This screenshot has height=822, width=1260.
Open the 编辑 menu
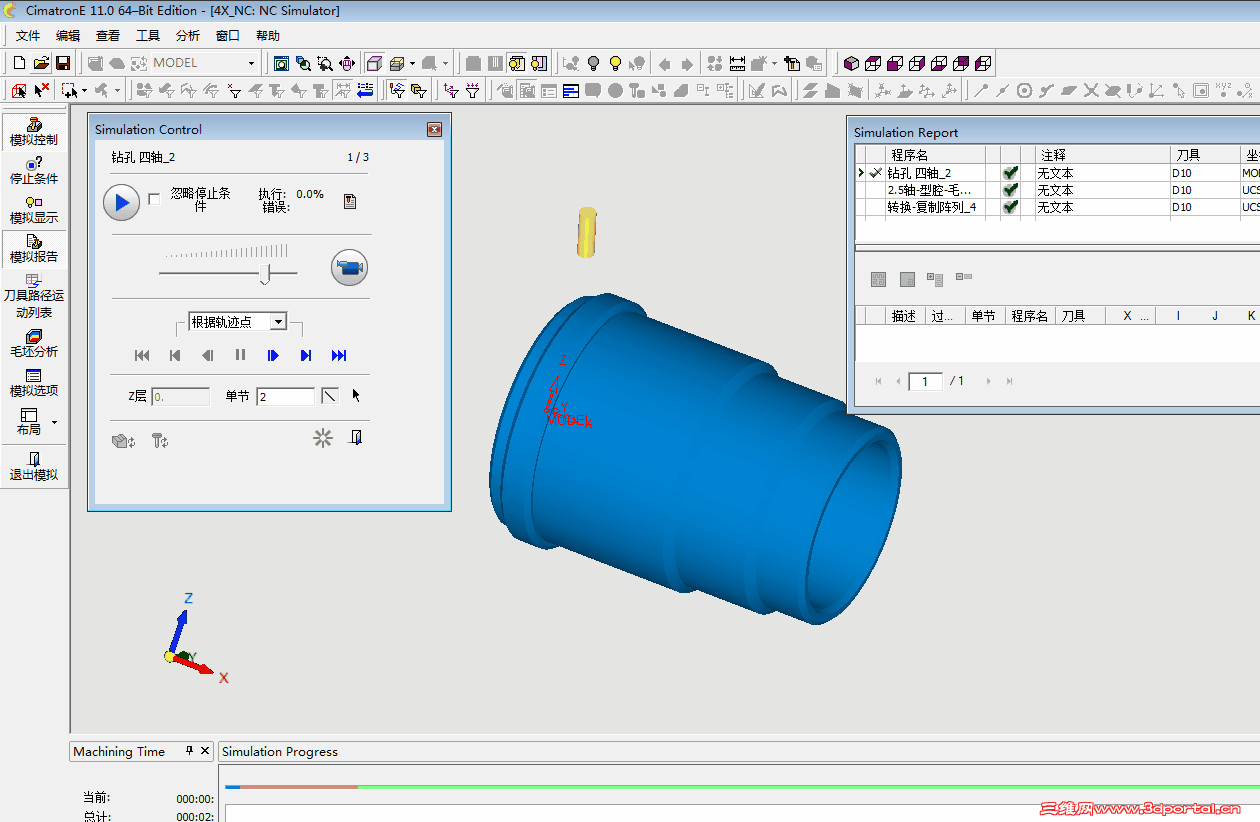pos(68,36)
